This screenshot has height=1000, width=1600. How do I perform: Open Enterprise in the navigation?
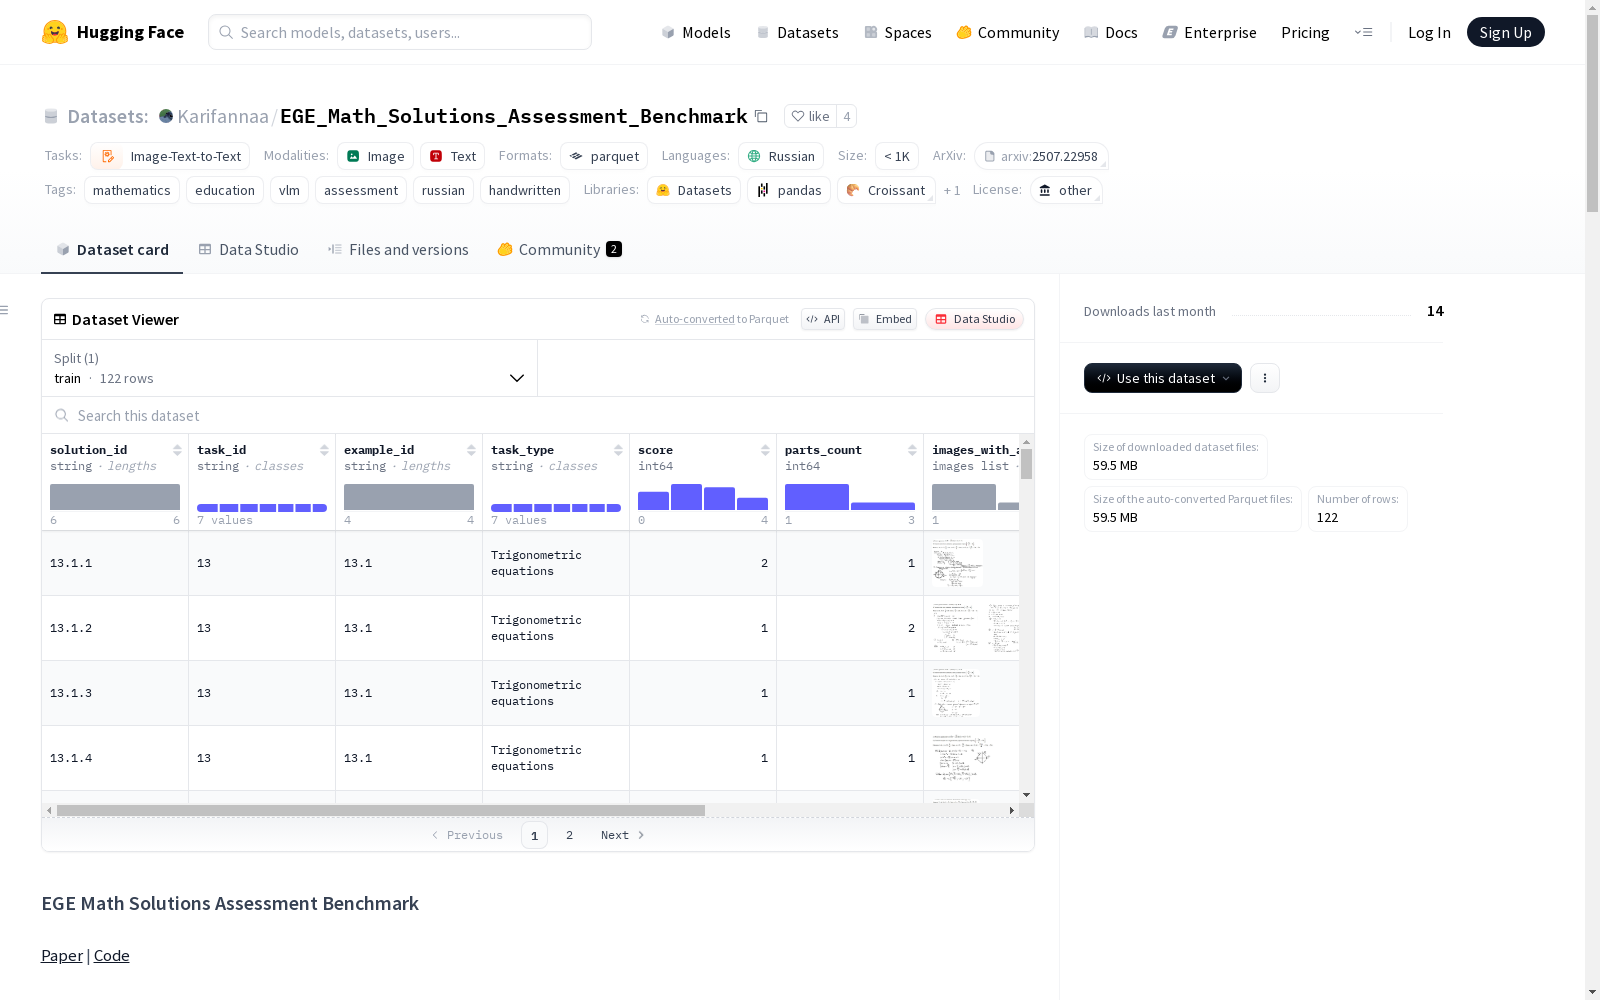[x=1210, y=32]
